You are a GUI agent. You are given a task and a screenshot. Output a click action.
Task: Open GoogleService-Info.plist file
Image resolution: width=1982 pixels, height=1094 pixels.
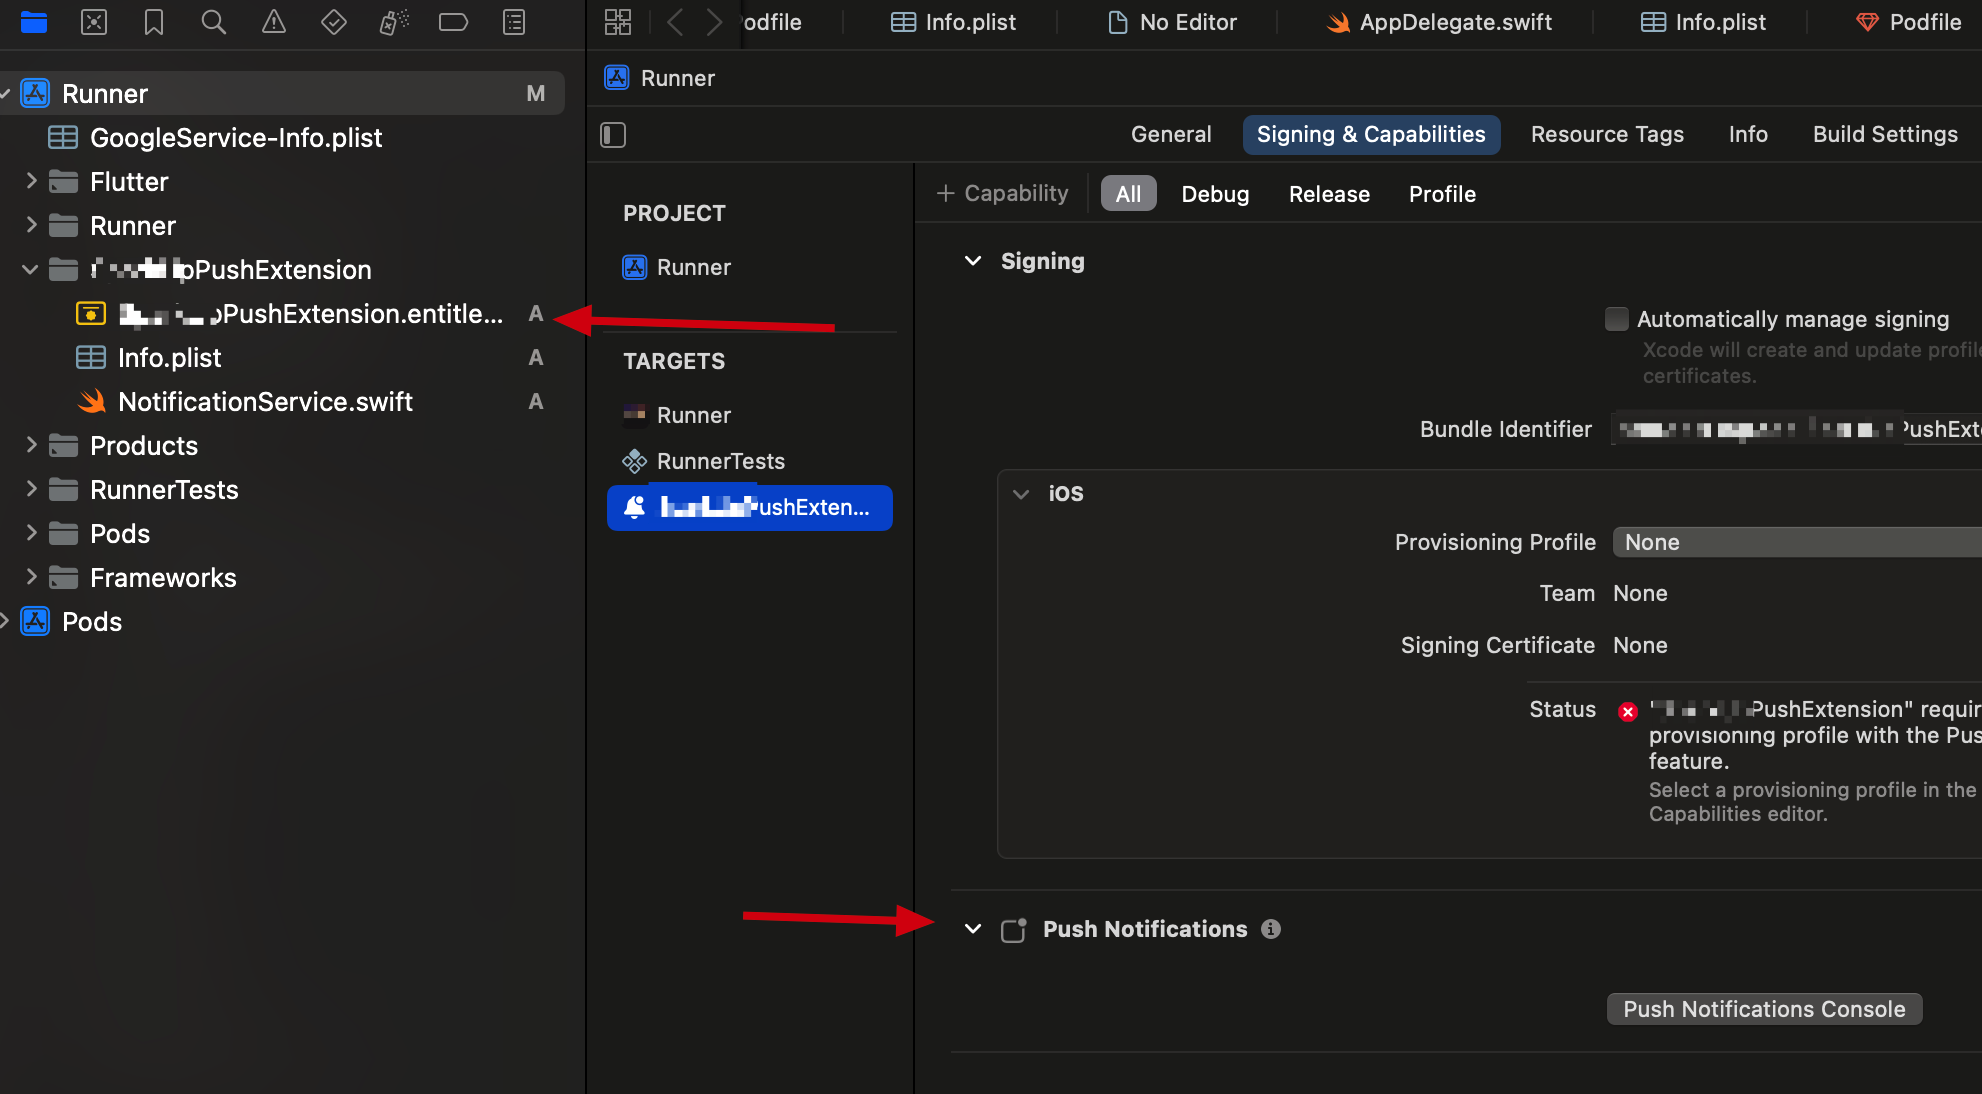236,138
